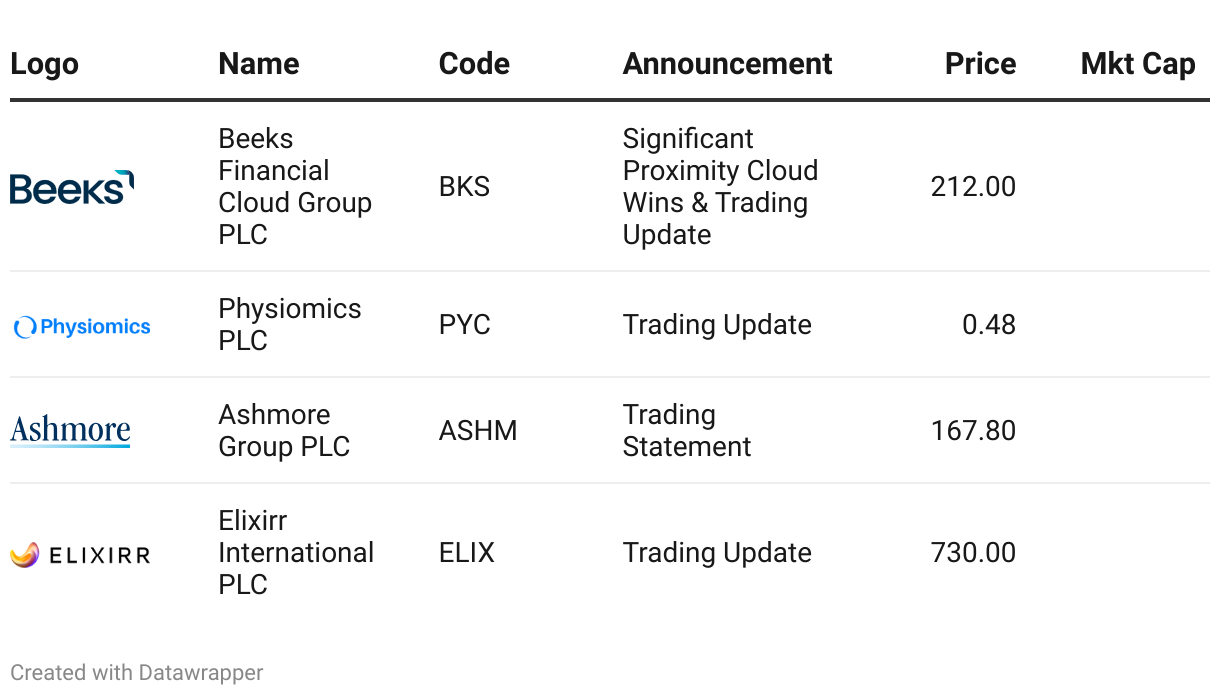This screenshot has width=1220, height=696.
Task: Click the Code column header
Action: point(474,64)
